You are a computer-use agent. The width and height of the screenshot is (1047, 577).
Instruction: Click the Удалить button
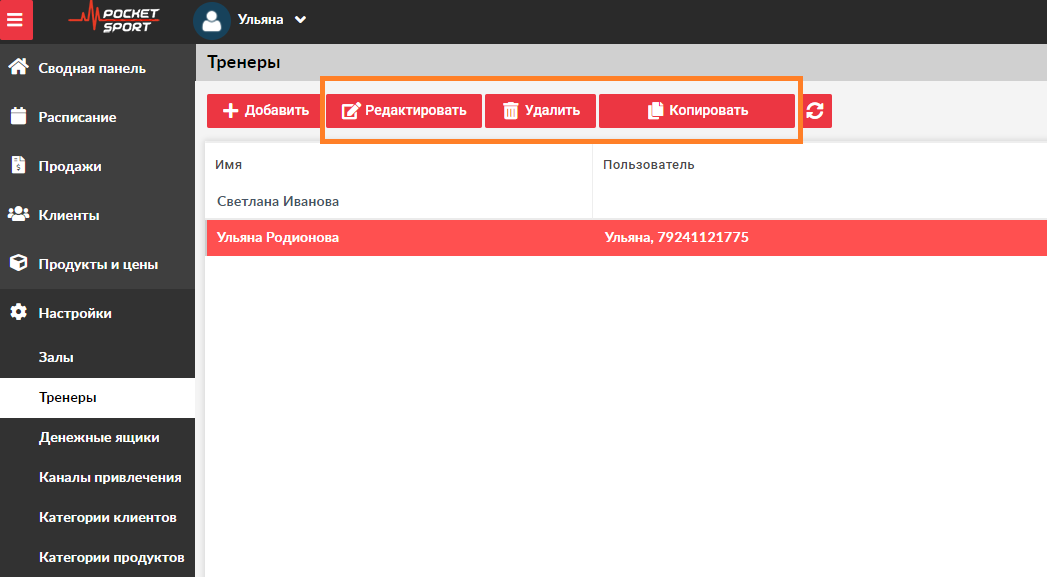pyautogui.click(x=540, y=111)
